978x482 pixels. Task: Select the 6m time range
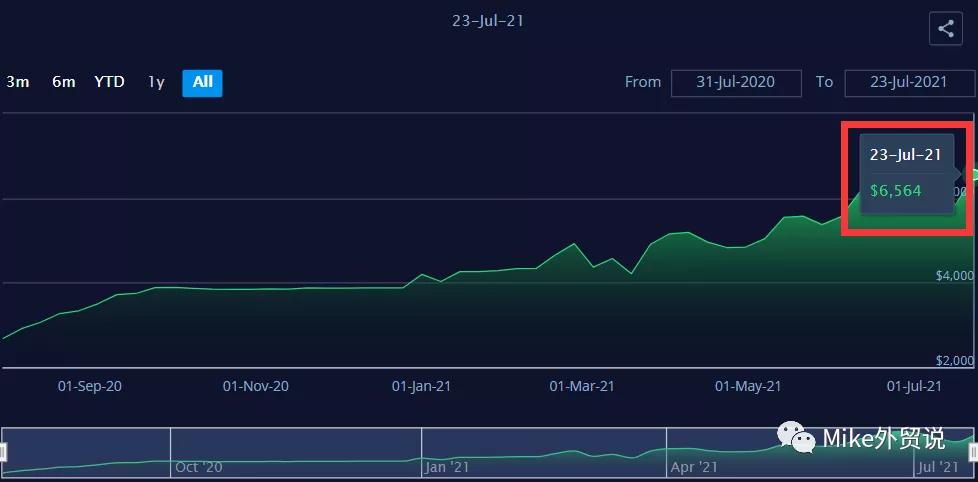64,82
